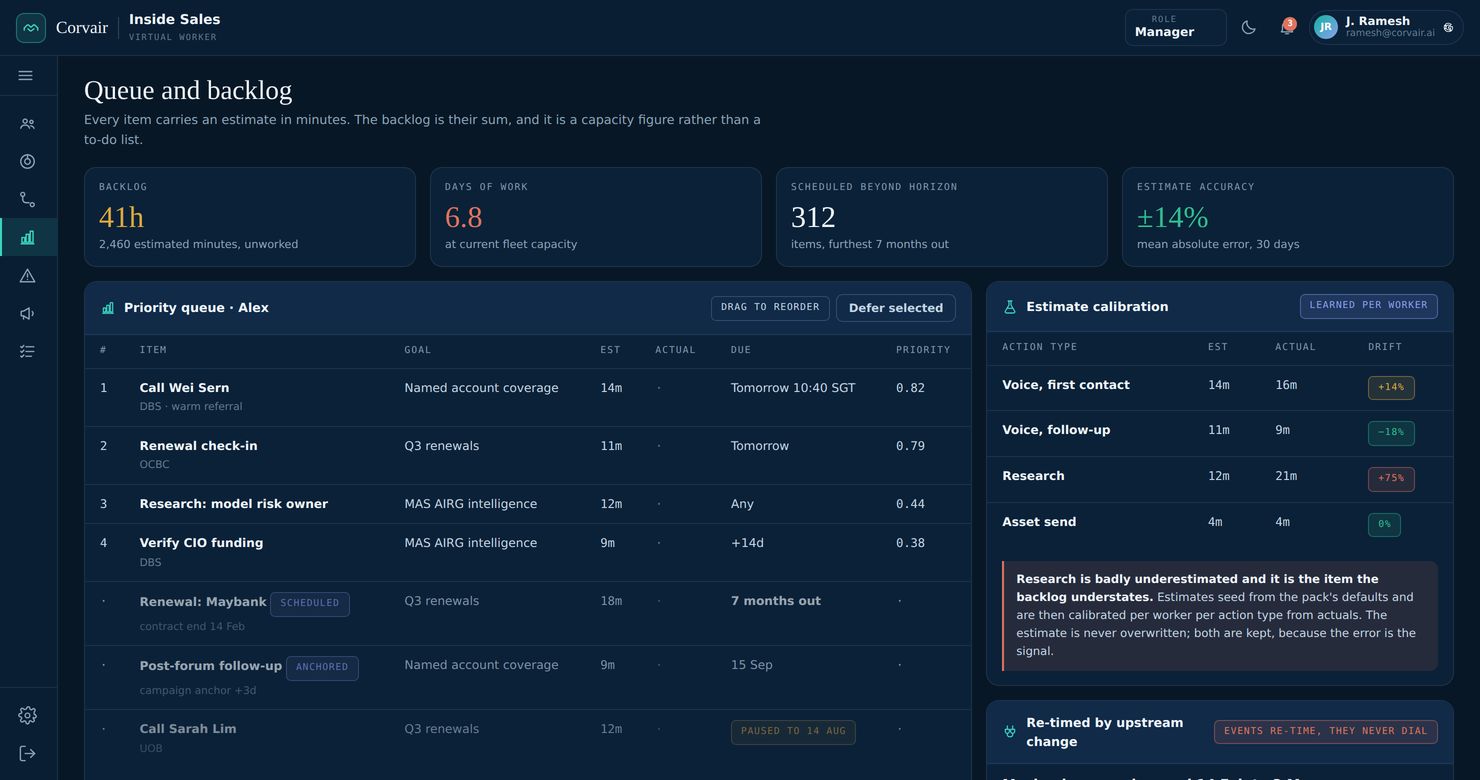Click the Research calibration row label
The image size is (1480, 780).
(x=1033, y=476)
